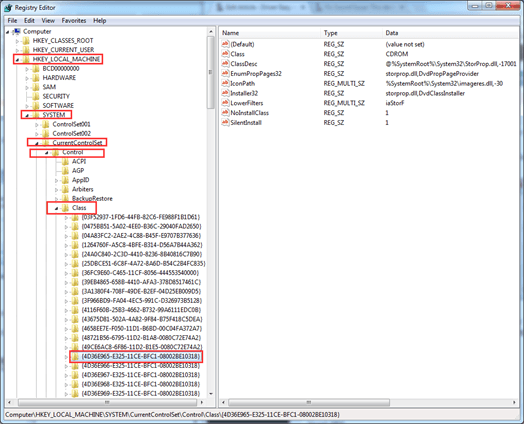Image resolution: width=524 pixels, height=424 pixels.
Task: Collapse the CurrentControlSet node
Action: pyautogui.click(x=37, y=143)
